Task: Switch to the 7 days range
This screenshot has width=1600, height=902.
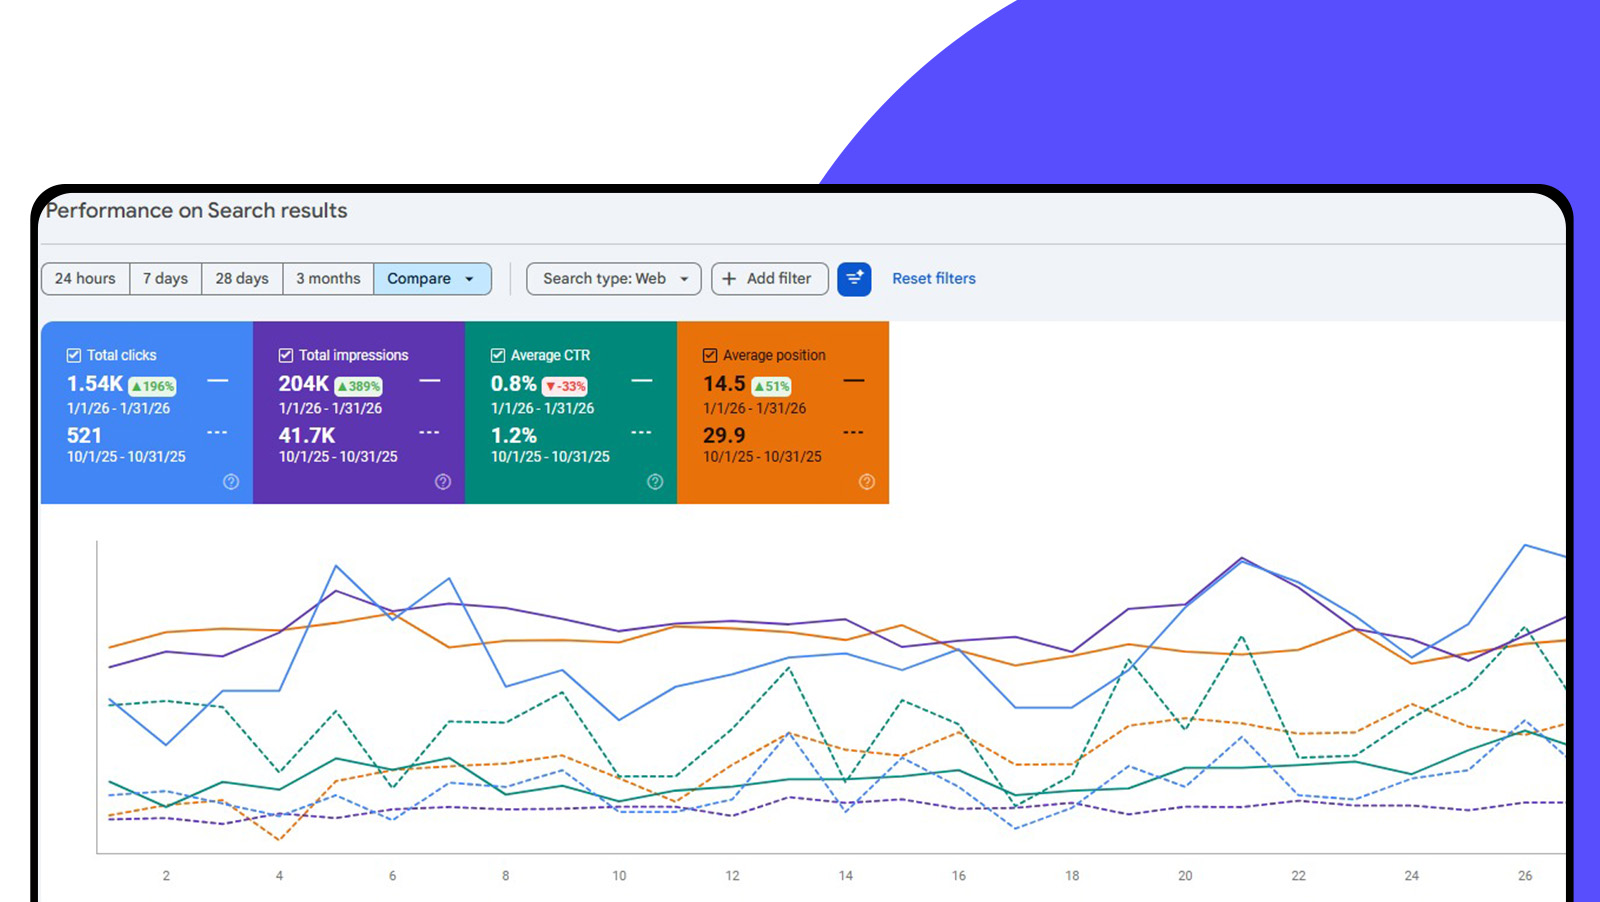Action: [165, 279]
